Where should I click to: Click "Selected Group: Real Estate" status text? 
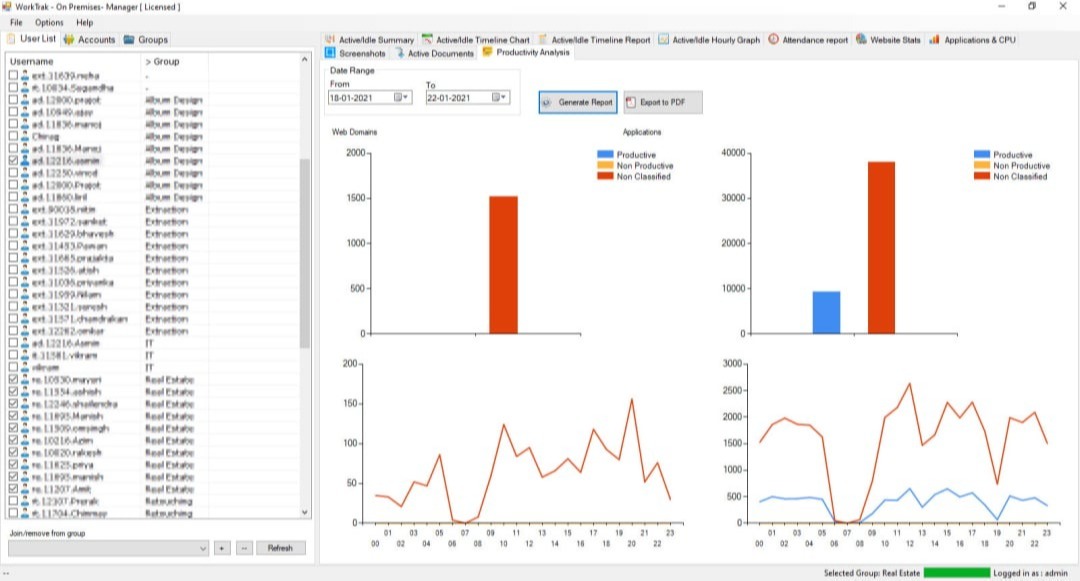pos(872,573)
